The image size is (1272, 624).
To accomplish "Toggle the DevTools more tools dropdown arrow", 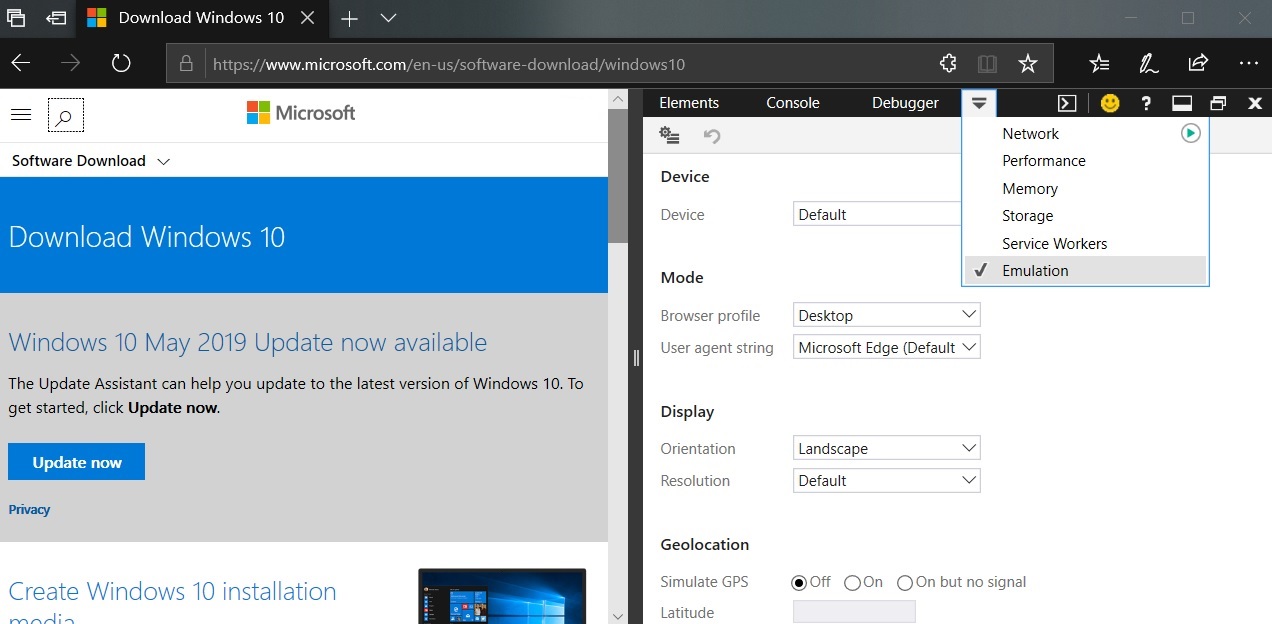I will pos(979,103).
